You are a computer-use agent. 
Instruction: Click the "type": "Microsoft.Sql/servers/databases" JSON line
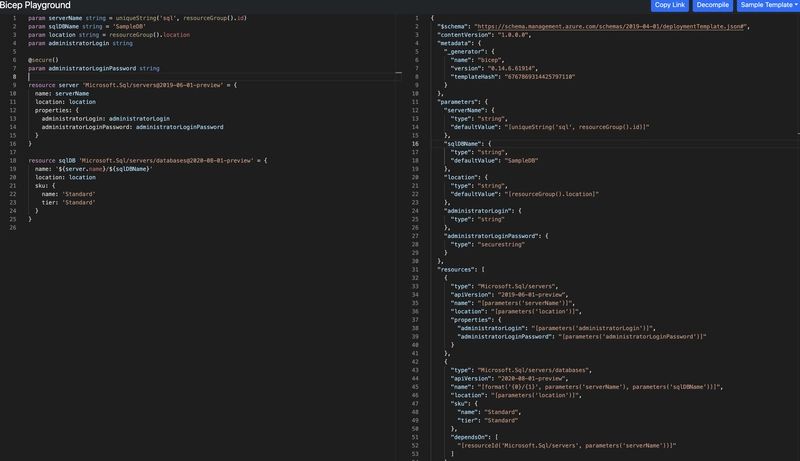click(x=521, y=370)
